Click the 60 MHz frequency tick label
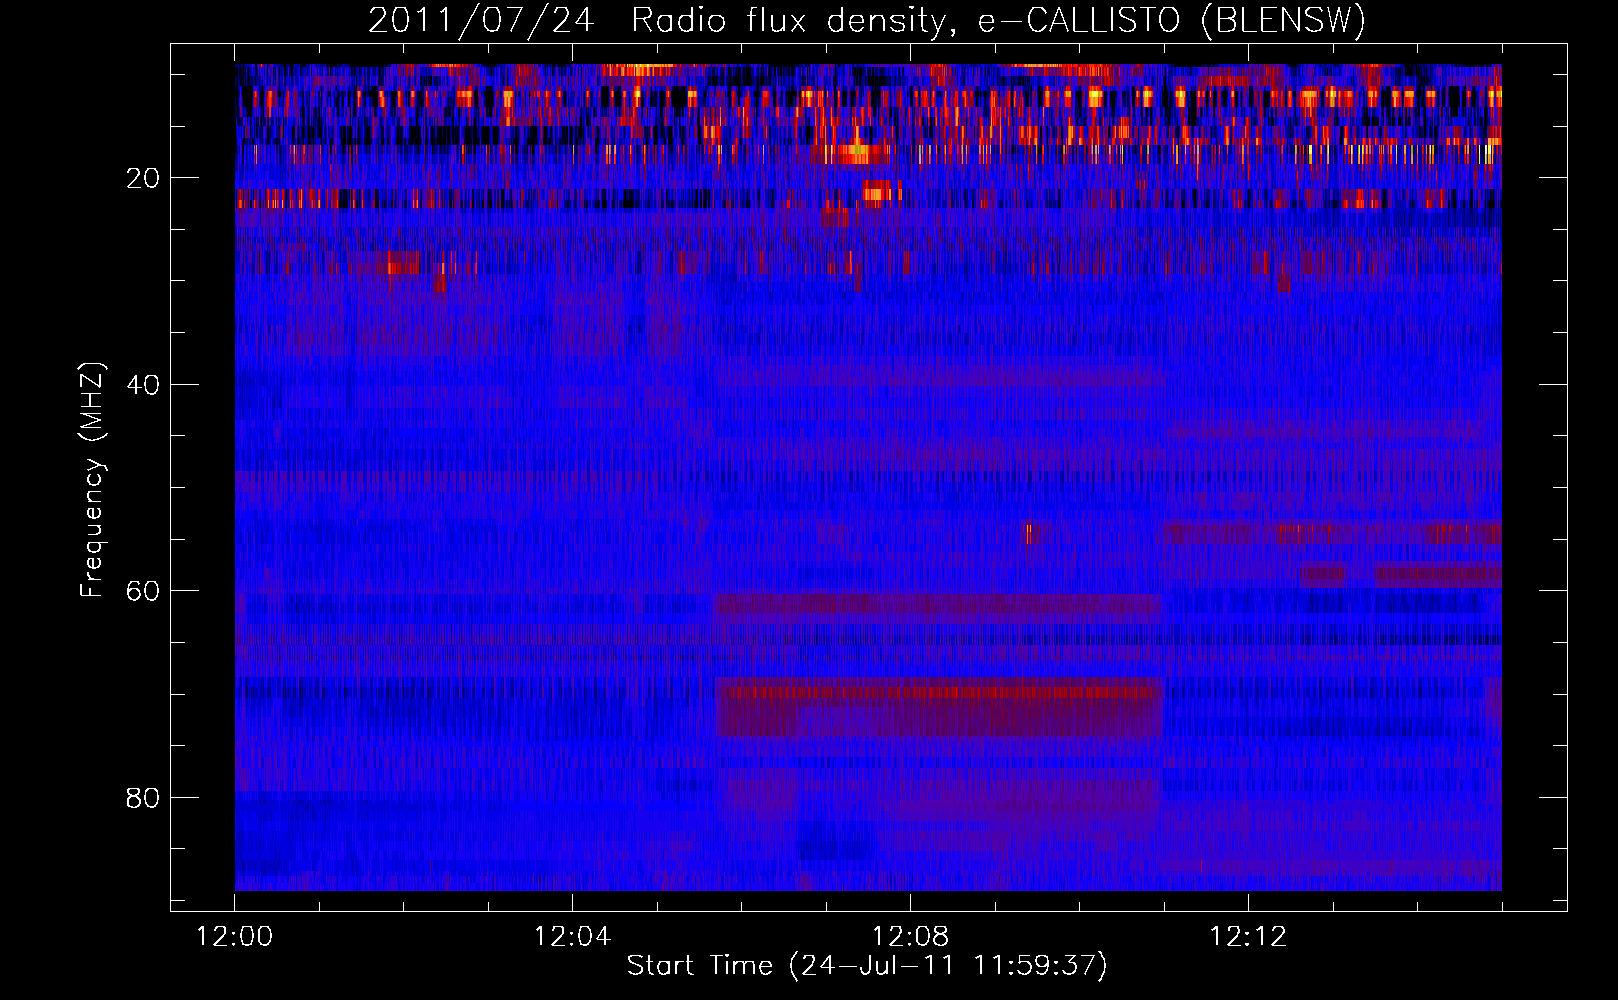Viewport: 1618px width, 1000px height. [x=143, y=591]
